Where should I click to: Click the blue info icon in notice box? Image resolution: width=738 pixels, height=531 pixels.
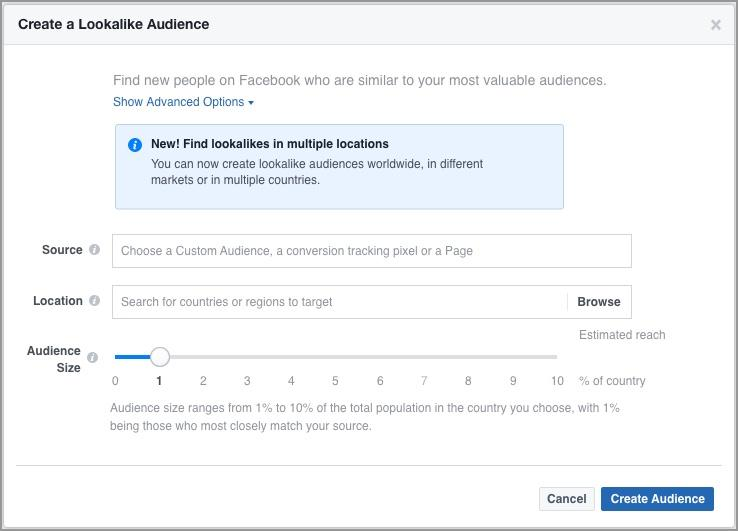point(135,145)
